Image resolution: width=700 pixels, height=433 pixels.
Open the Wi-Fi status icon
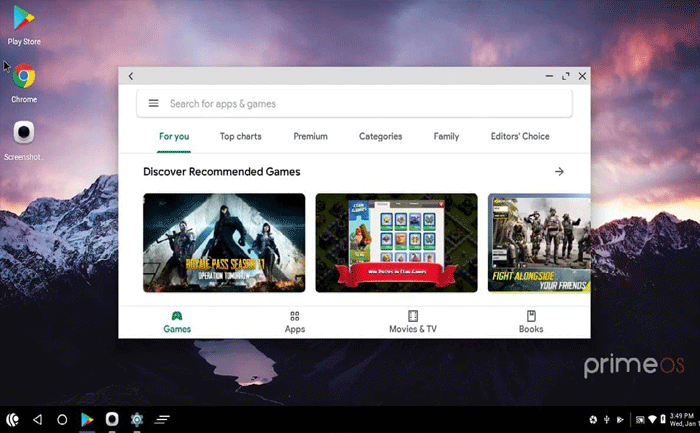tap(652, 420)
